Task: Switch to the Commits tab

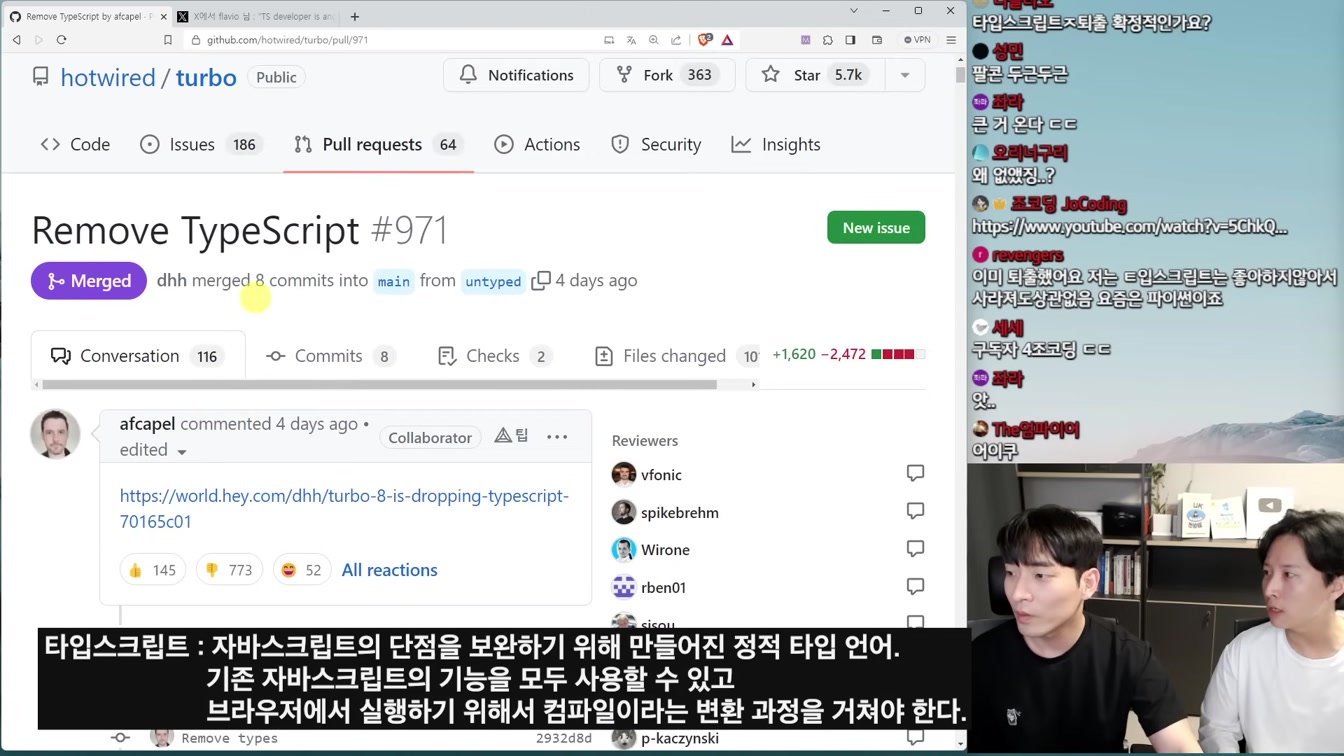Action: (330, 356)
